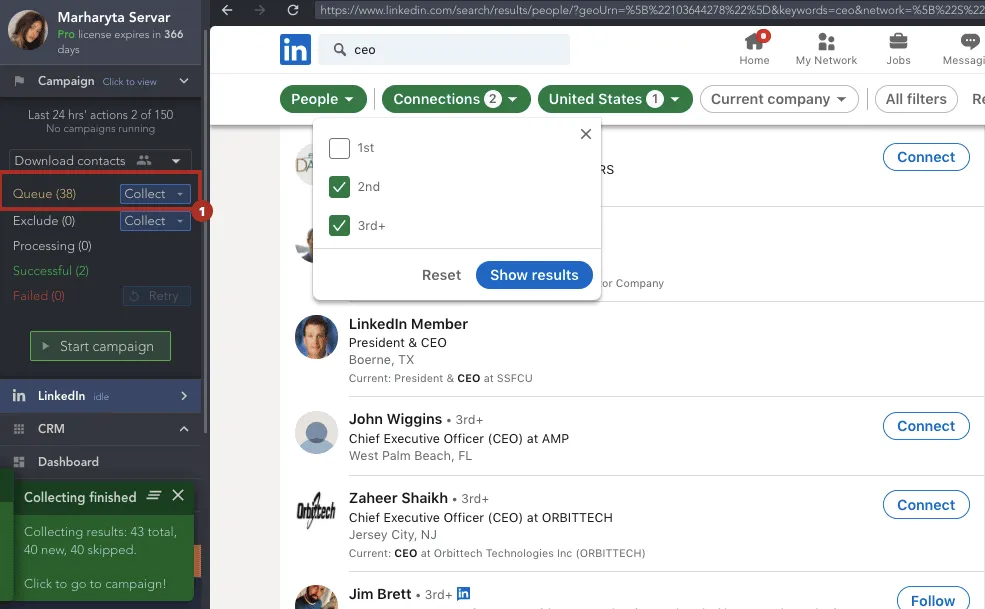This screenshot has width=985, height=609.
Task: Open the People filter dropdown
Action: pos(323,99)
